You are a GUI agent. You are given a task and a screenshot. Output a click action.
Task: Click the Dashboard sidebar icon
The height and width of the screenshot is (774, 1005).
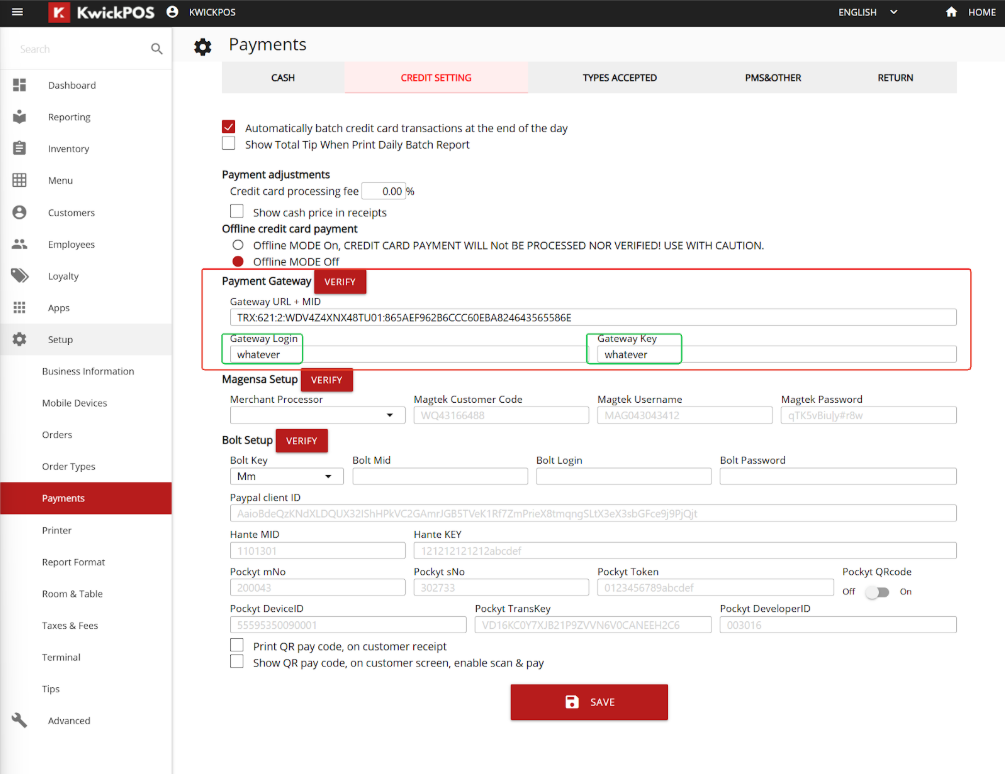coord(19,85)
